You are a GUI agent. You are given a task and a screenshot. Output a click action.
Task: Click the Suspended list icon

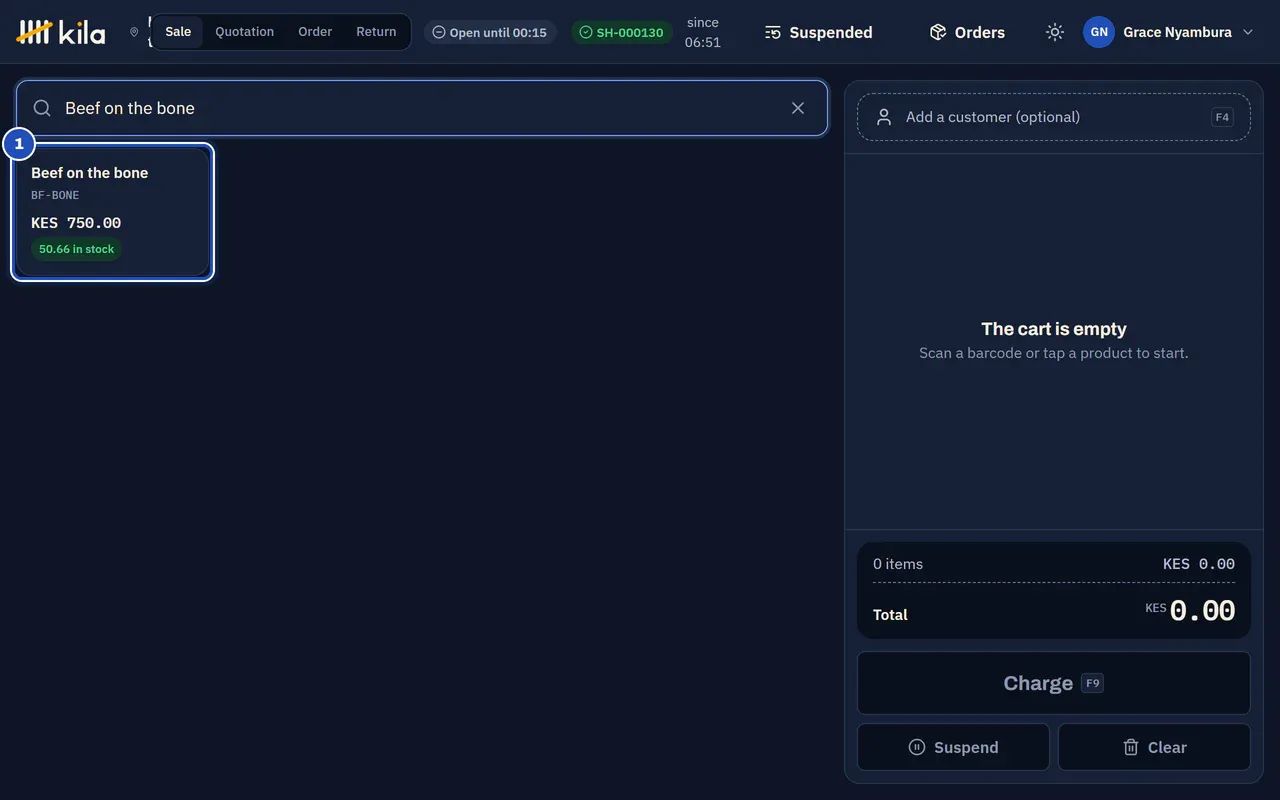773,32
